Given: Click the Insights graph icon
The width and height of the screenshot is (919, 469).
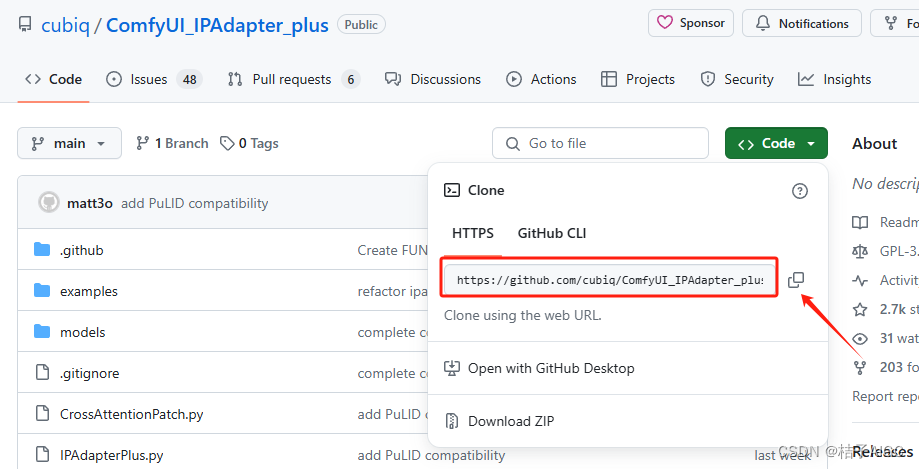Looking at the screenshot, I should point(806,79).
